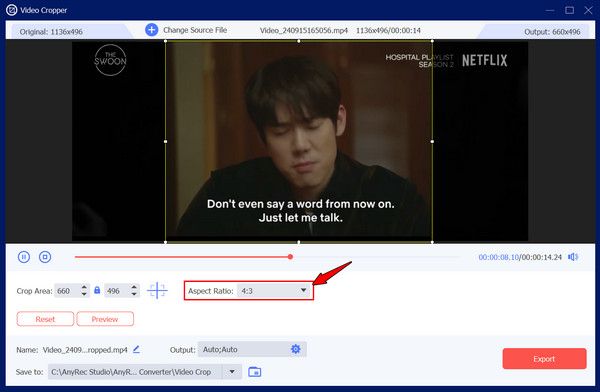Click the Video_2409...ropped.mp4 name text
Screen dimensions: 600x392
pyautogui.click(x=85, y=350)
